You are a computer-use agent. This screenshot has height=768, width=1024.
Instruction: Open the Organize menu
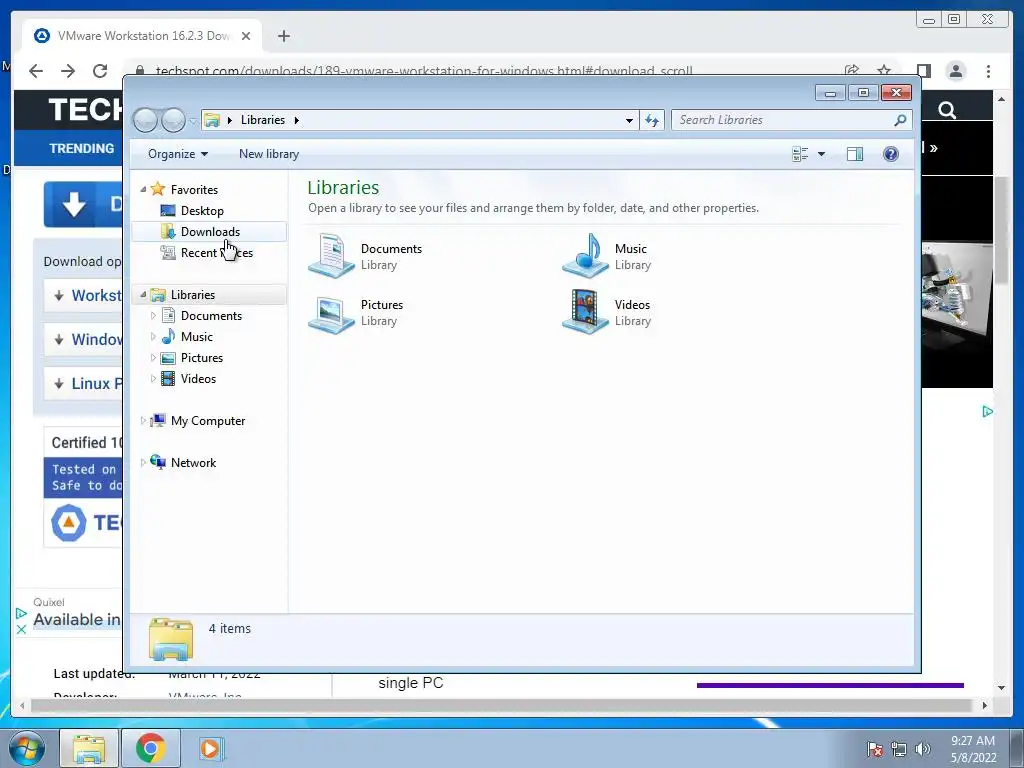[x=178, y=154]
